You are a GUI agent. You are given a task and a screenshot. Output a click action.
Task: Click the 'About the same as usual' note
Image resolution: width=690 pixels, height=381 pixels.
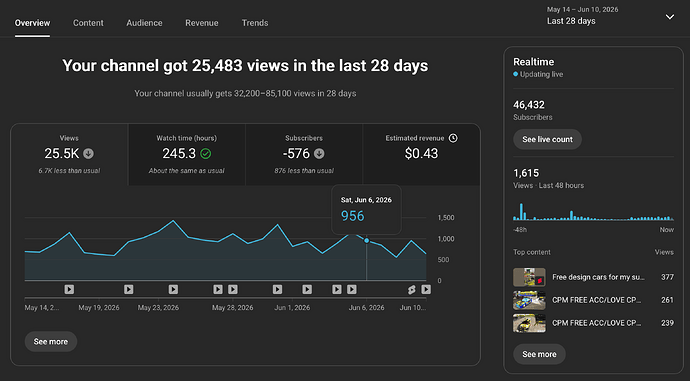tap(187, 171)
